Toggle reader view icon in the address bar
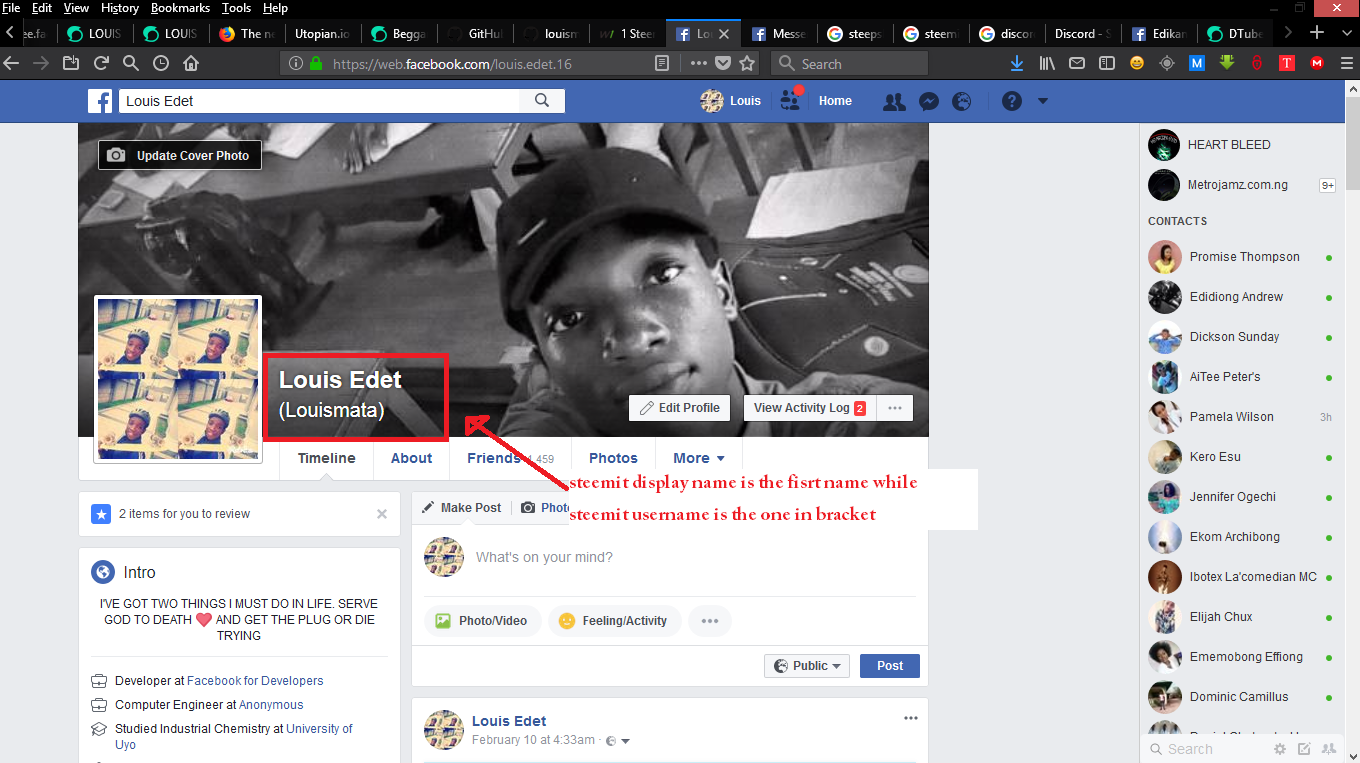The height and width of the screenshot is (763, 1360). coord(661,63)
